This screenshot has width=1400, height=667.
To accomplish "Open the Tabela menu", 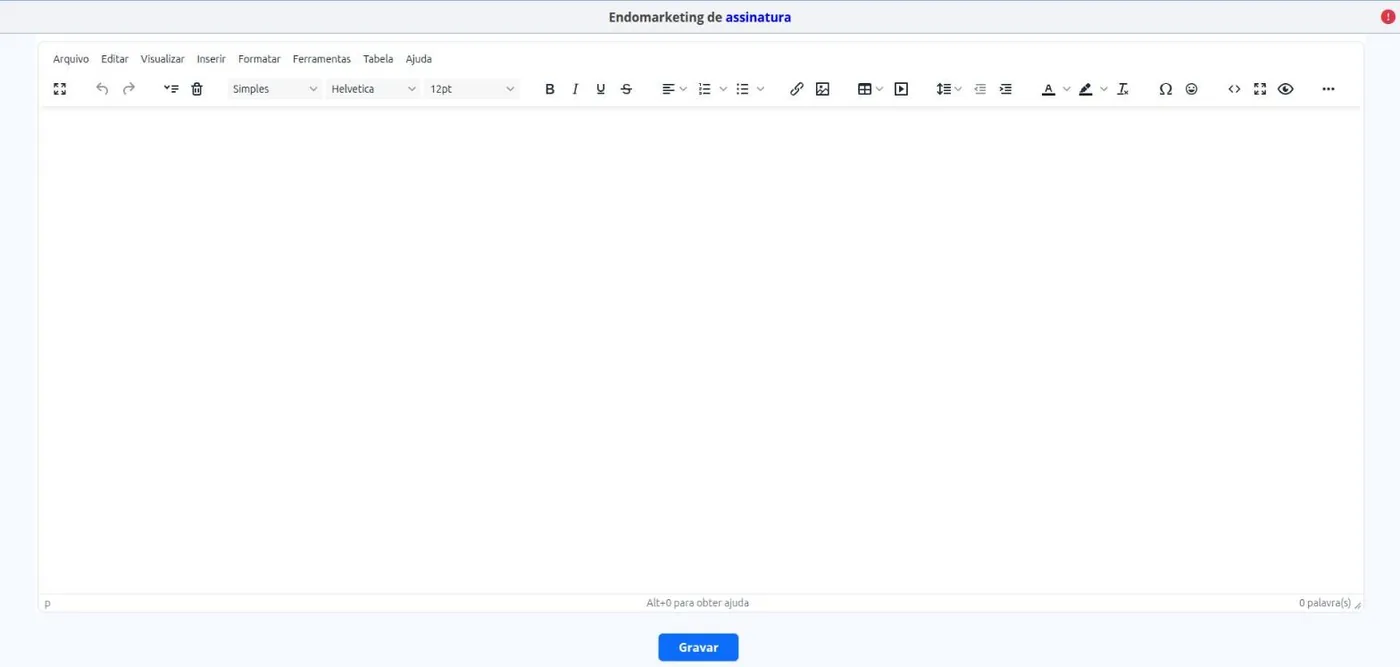I will click(378, 59).
